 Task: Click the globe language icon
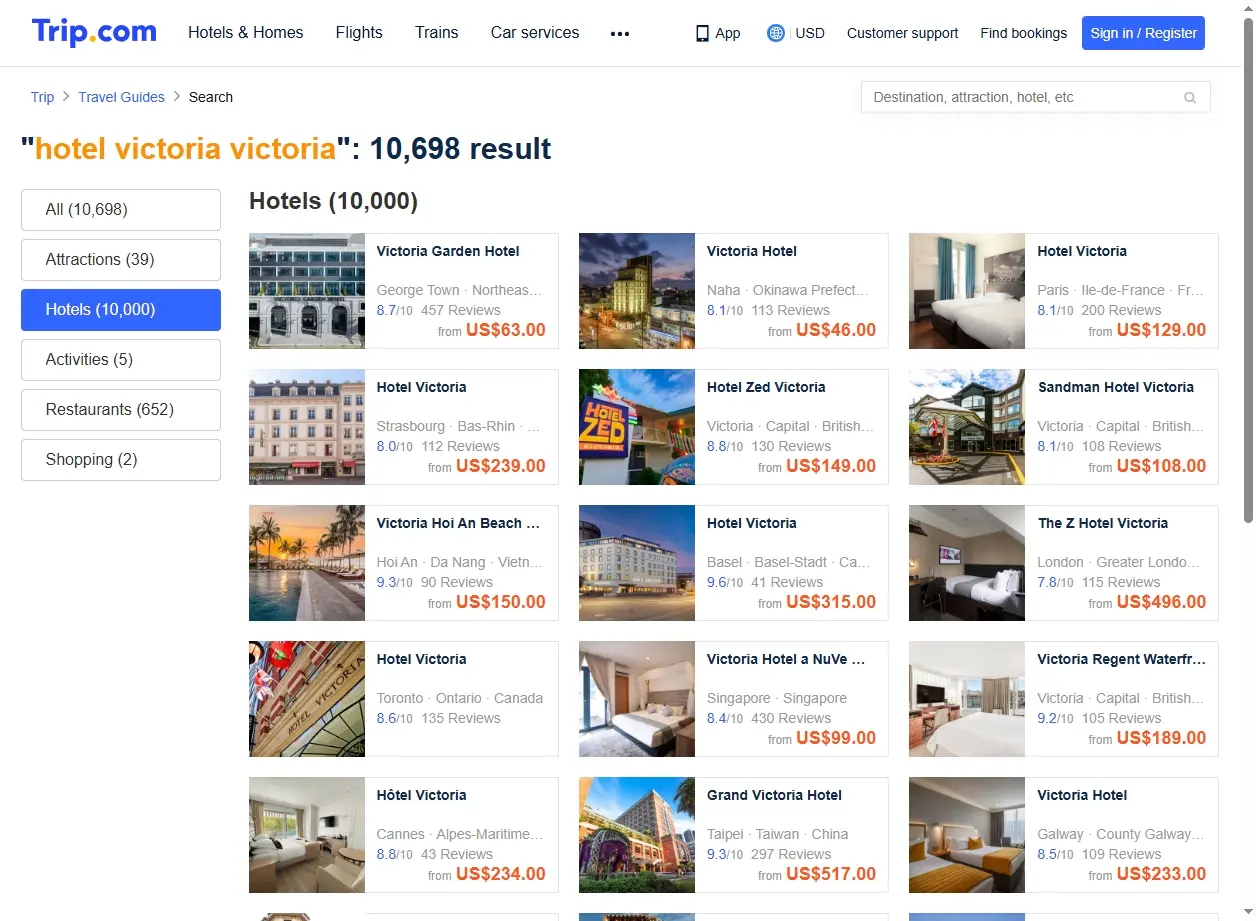(x=776, y=33)
